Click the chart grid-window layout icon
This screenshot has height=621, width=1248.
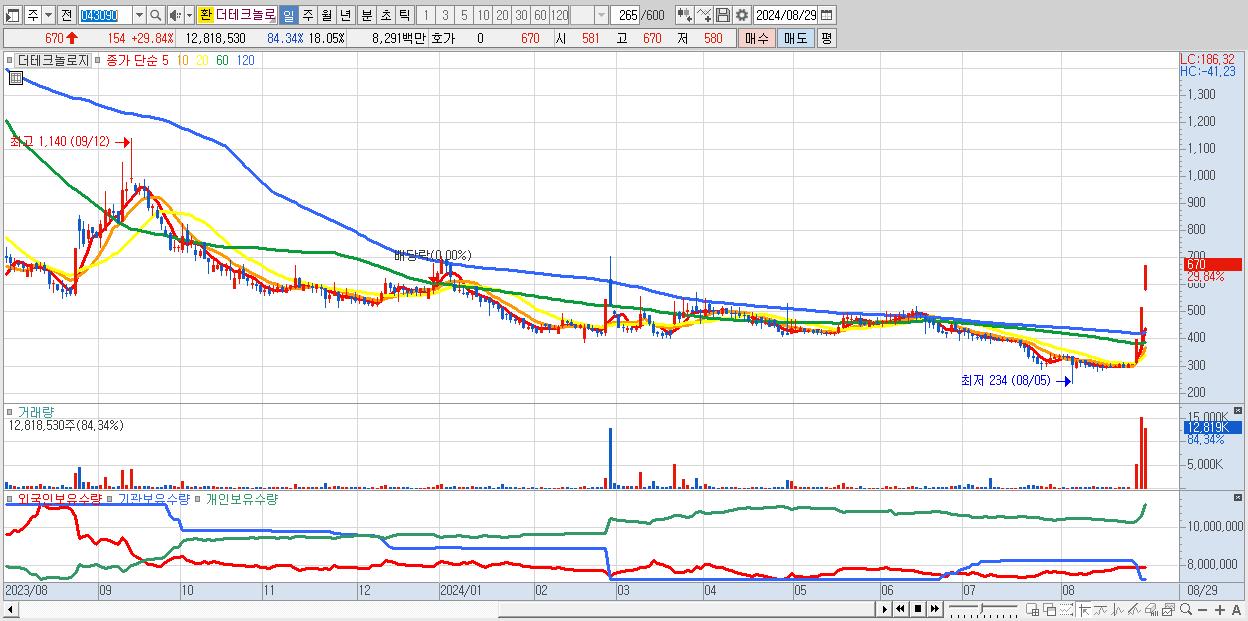(x=1033, y=609)
